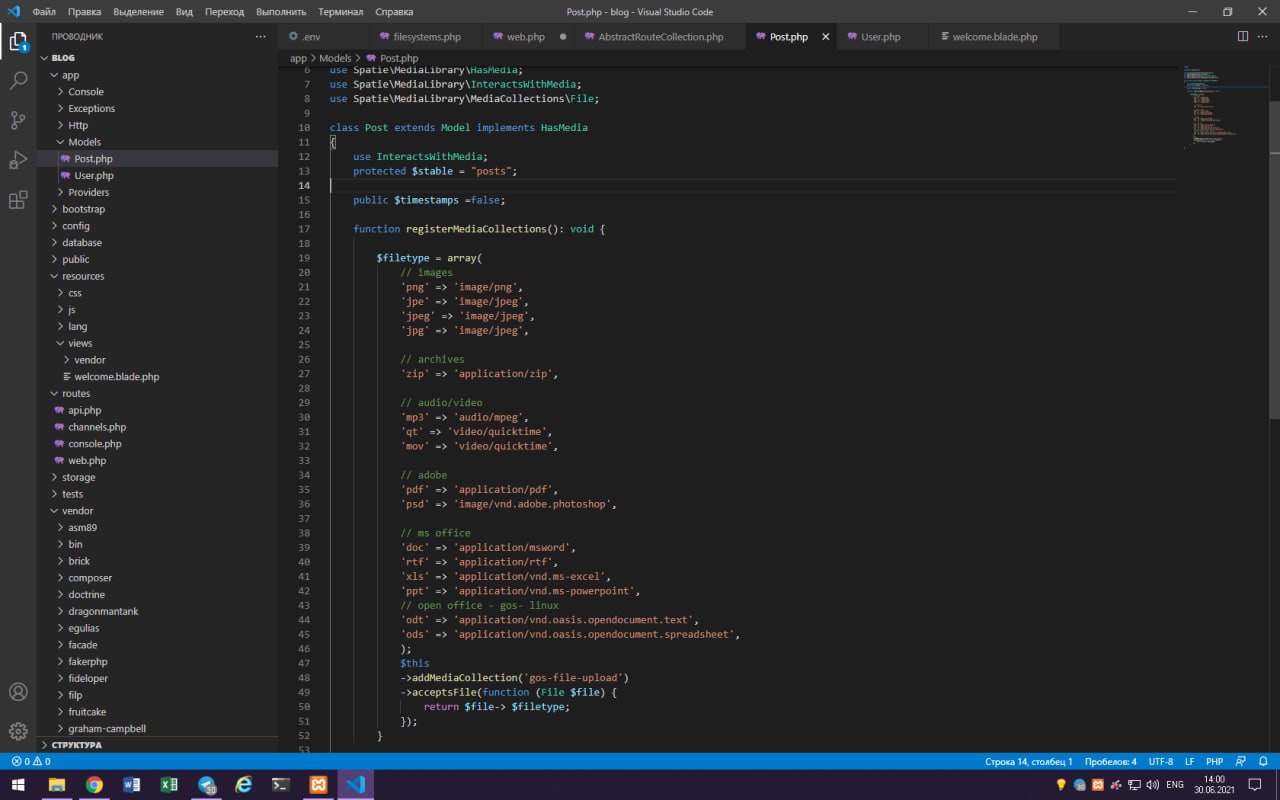Open the Search view in activity bar
Image resolution: width=1280 pixels, height=800 pixels.
coord(18,81)
